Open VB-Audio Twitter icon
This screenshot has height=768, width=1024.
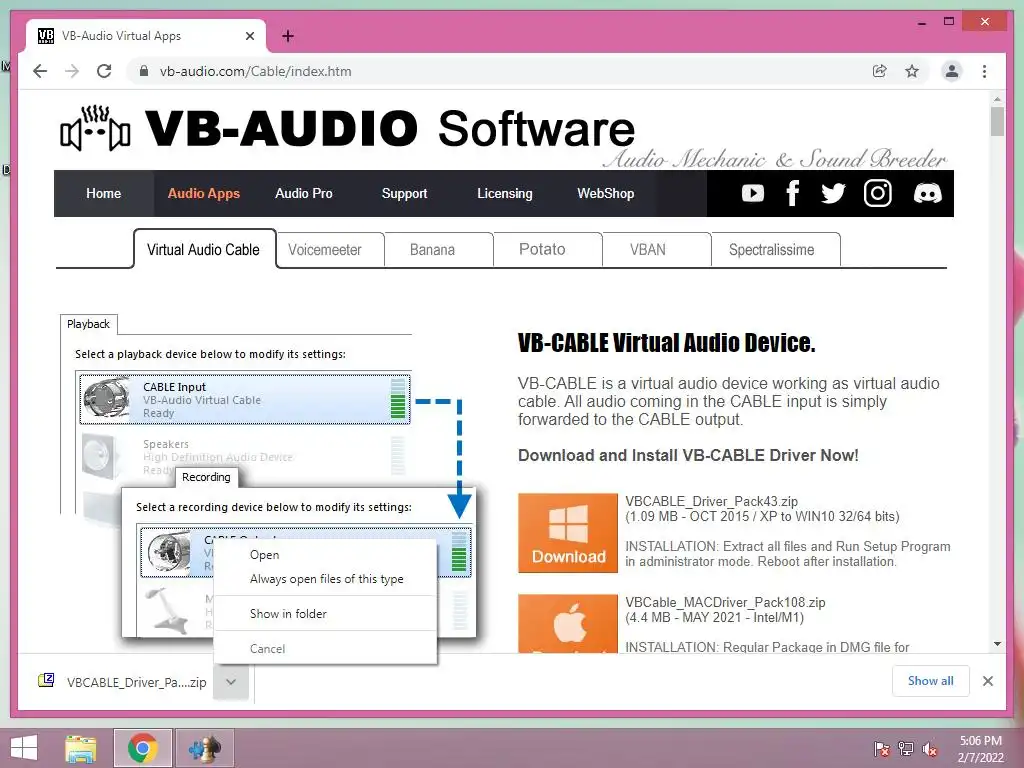pyautogui.click(x=833, y=193)
